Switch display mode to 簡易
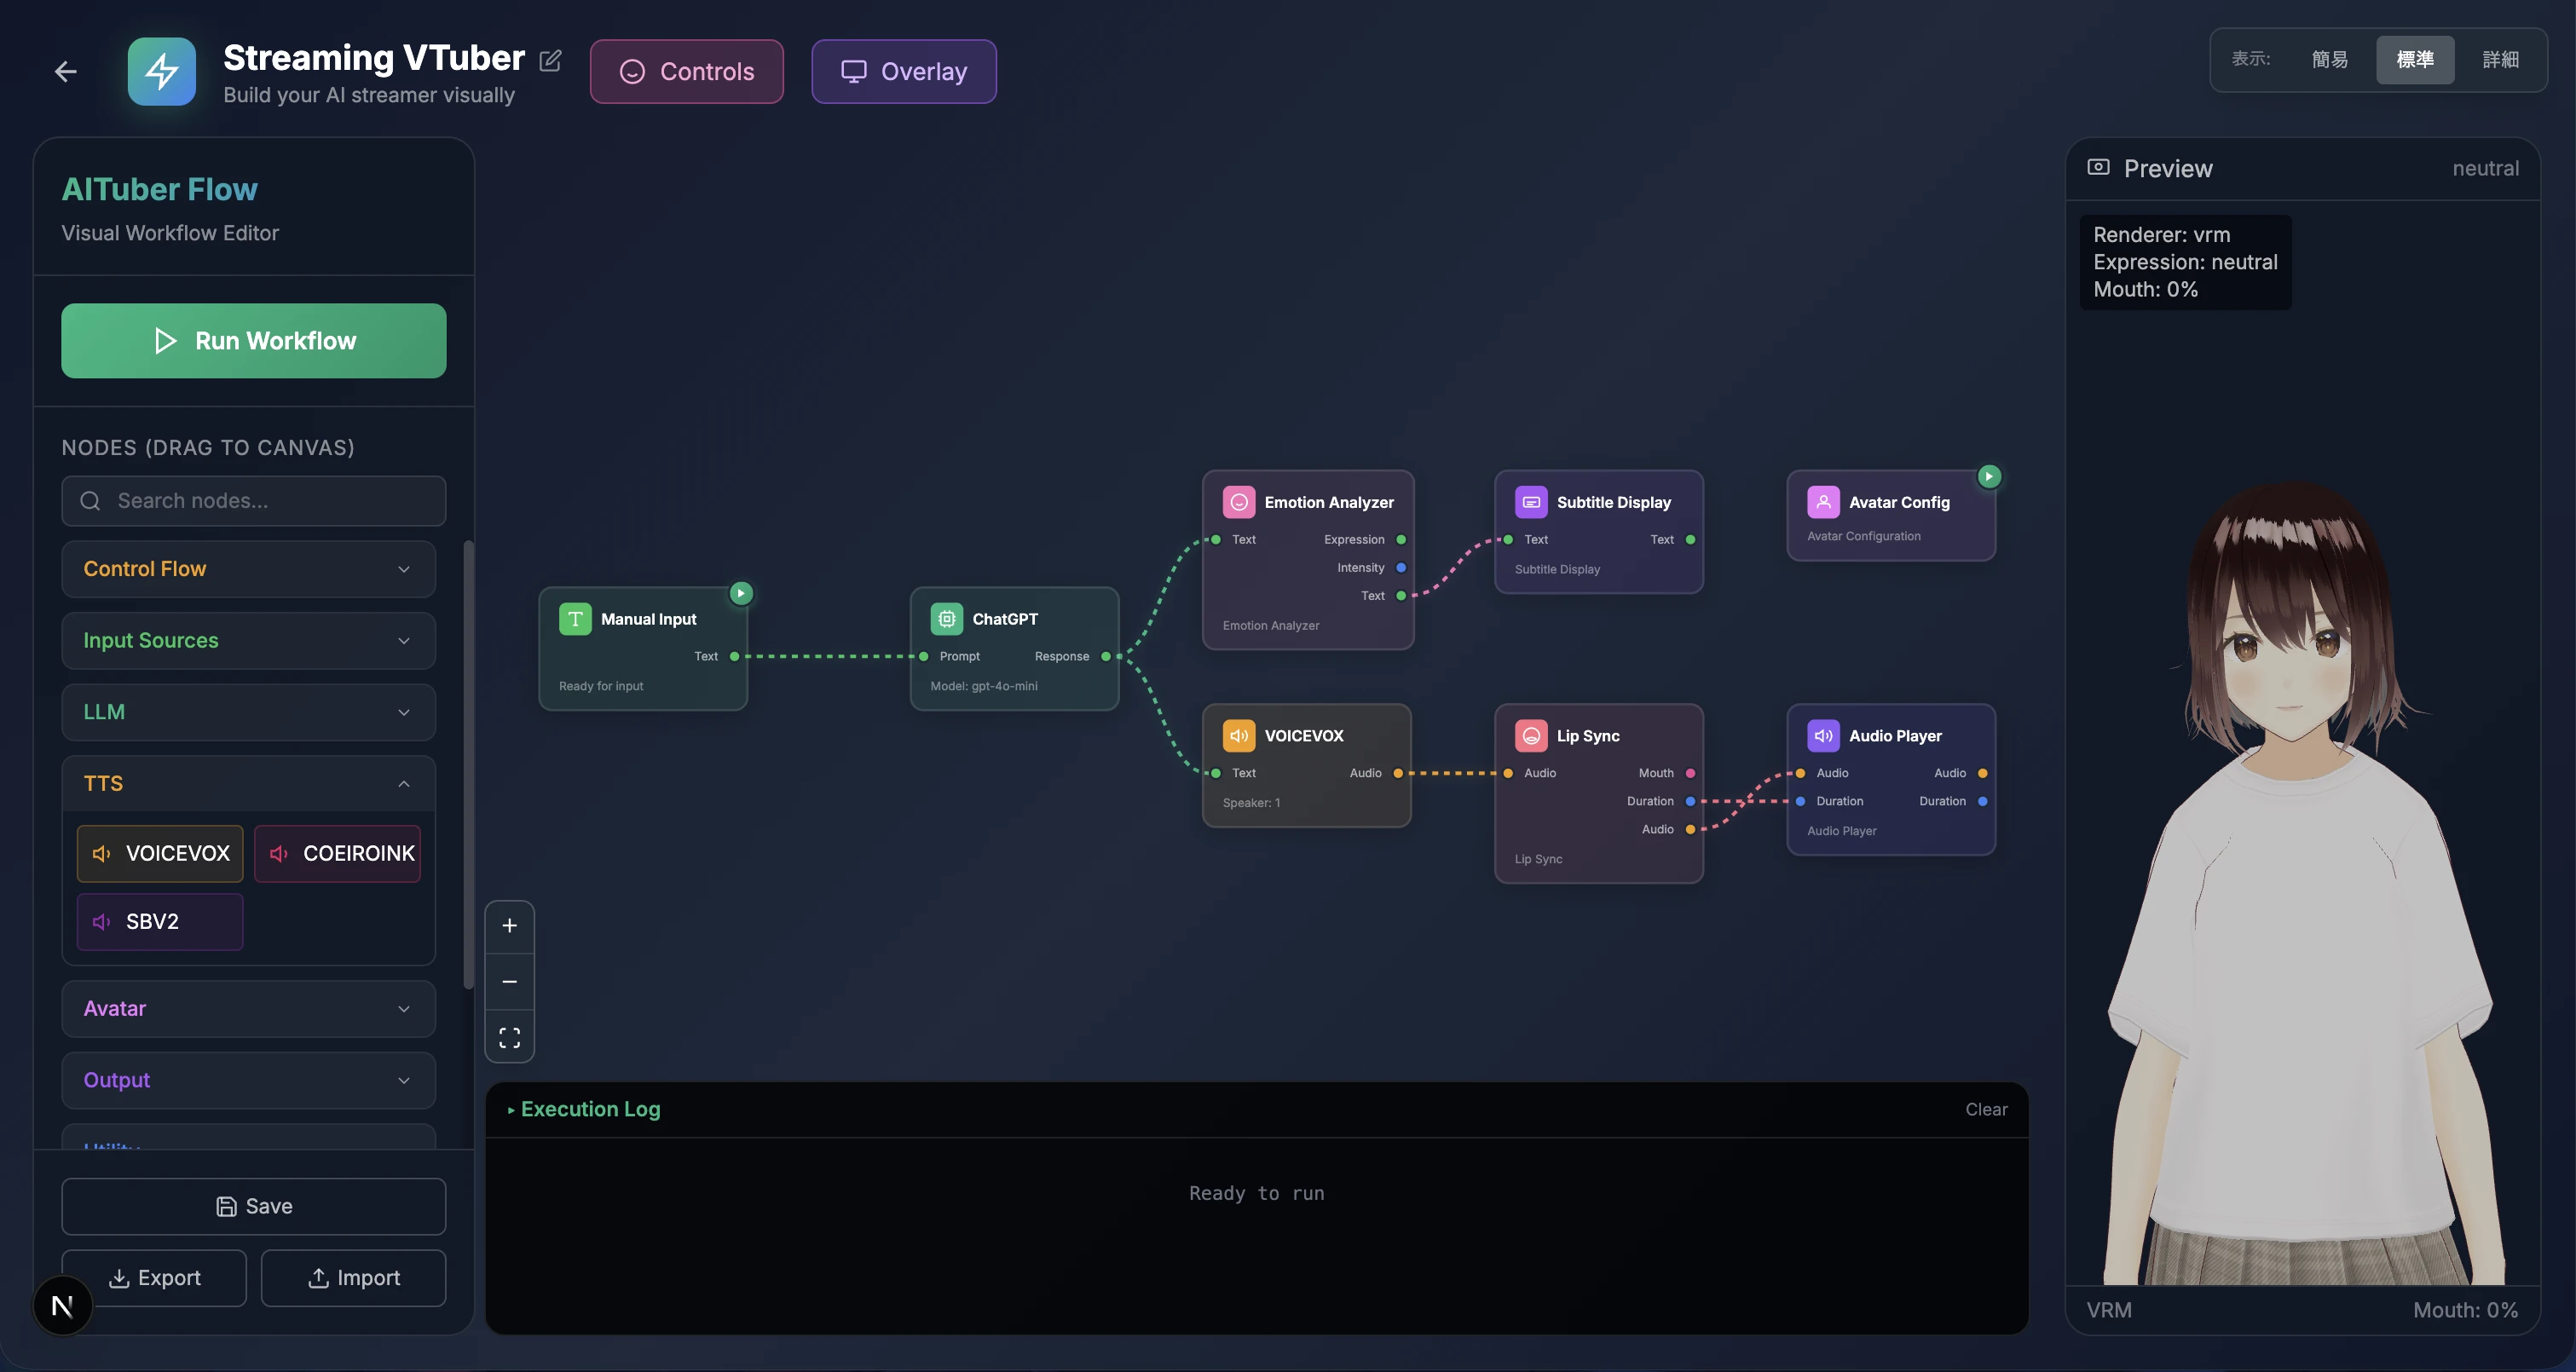 pos(2329,60)
